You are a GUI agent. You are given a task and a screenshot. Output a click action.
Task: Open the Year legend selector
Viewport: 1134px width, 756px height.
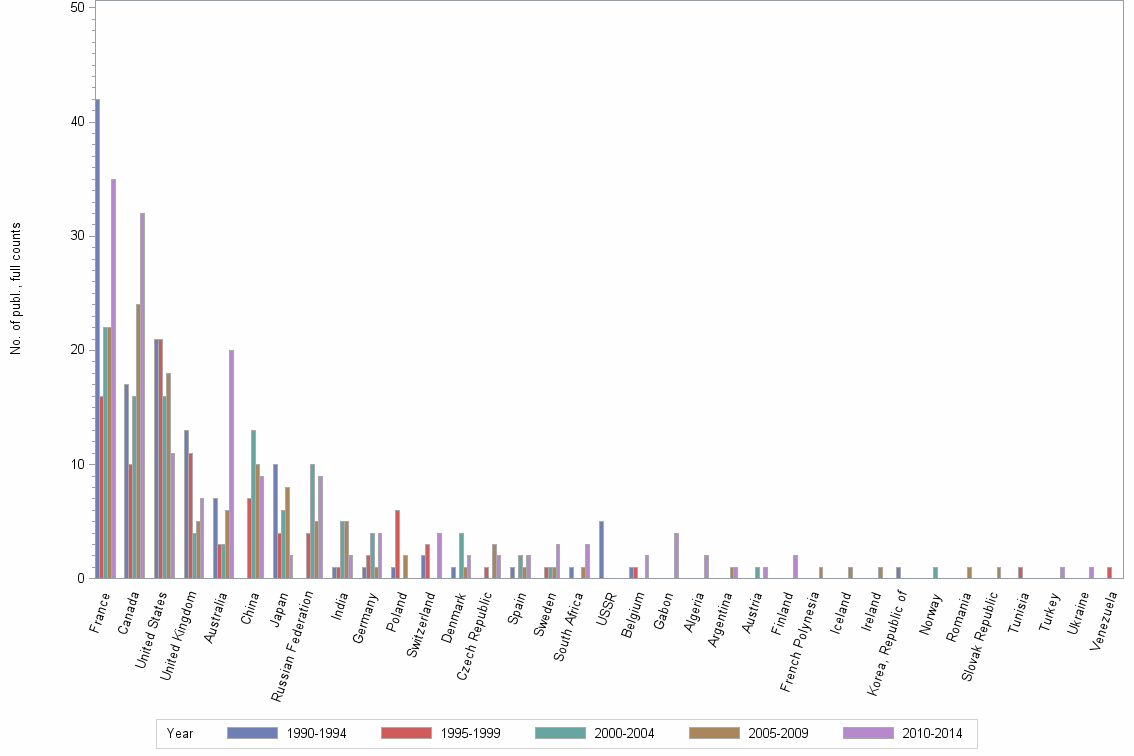click(179, 733)
